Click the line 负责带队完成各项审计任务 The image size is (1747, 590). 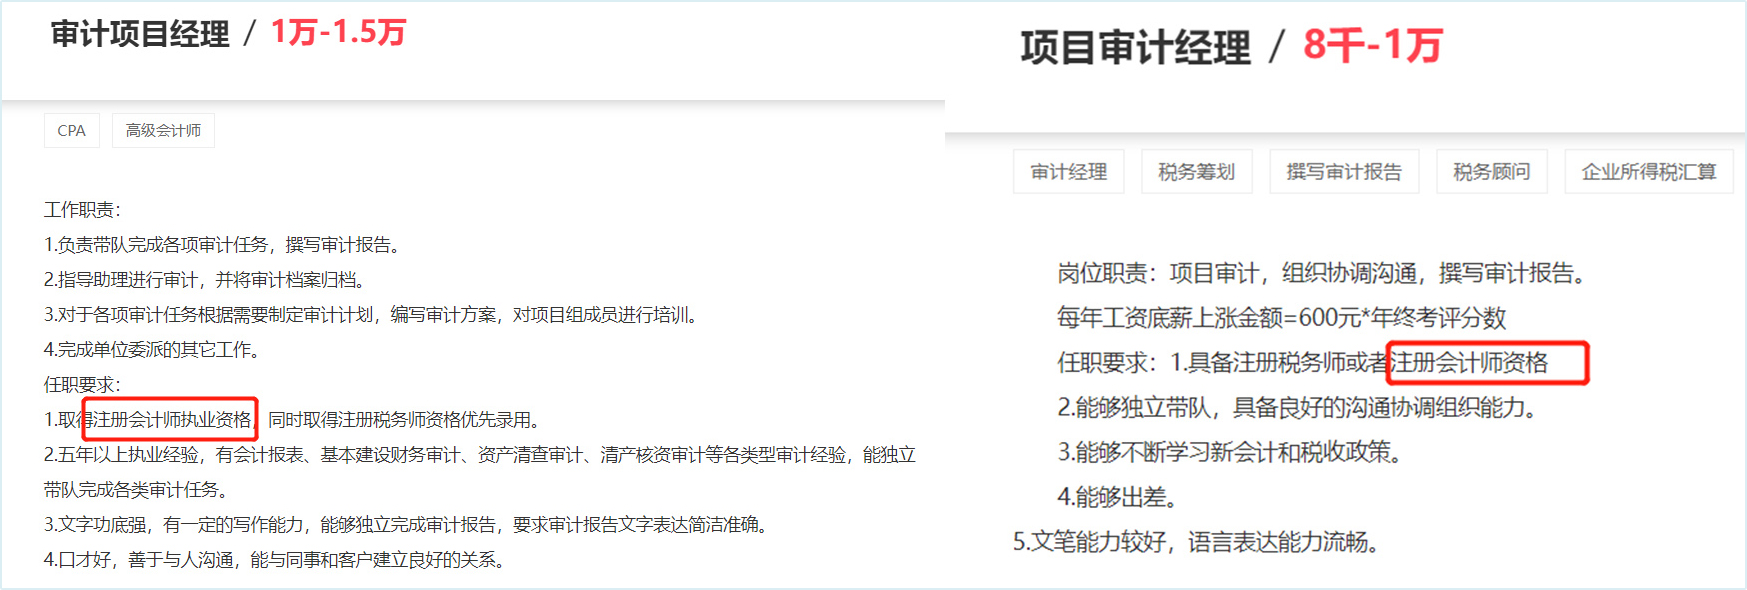[x=223, y=245]
